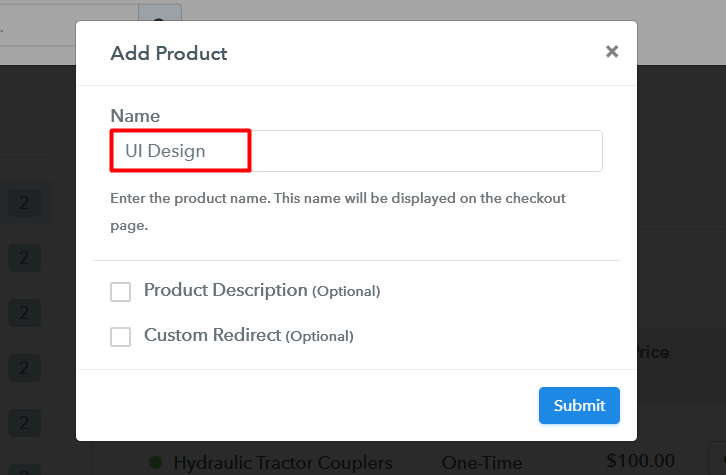Close the Add Product dialog
This screenshot has width=726, height=475.
[x=612, y=52]
